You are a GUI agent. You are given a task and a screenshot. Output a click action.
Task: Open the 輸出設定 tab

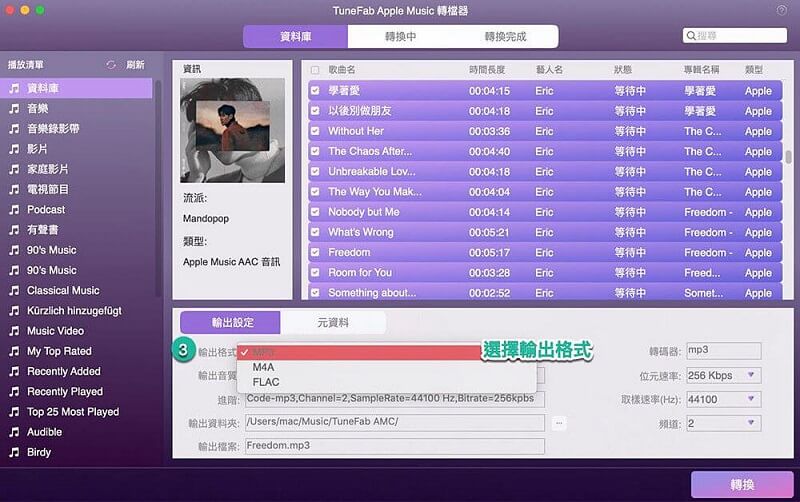click(231, 322)
